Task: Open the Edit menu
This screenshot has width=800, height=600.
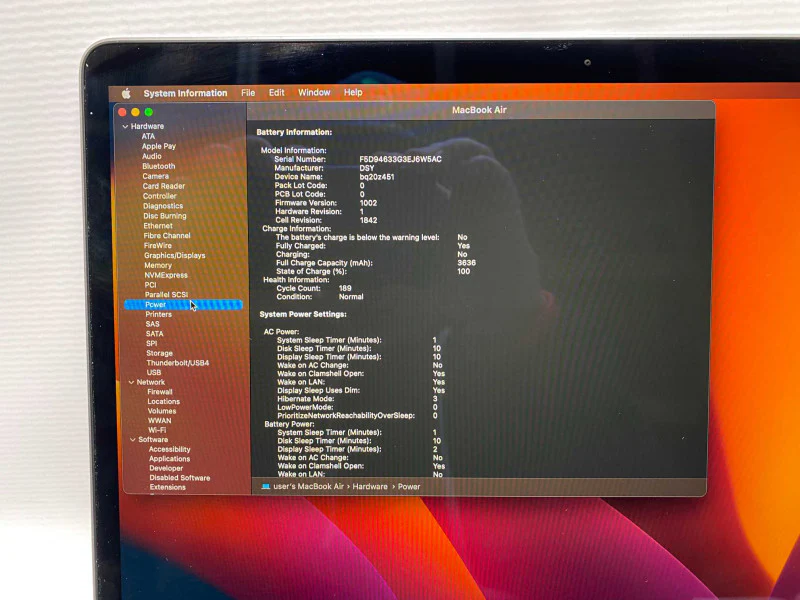Action: 277,93
